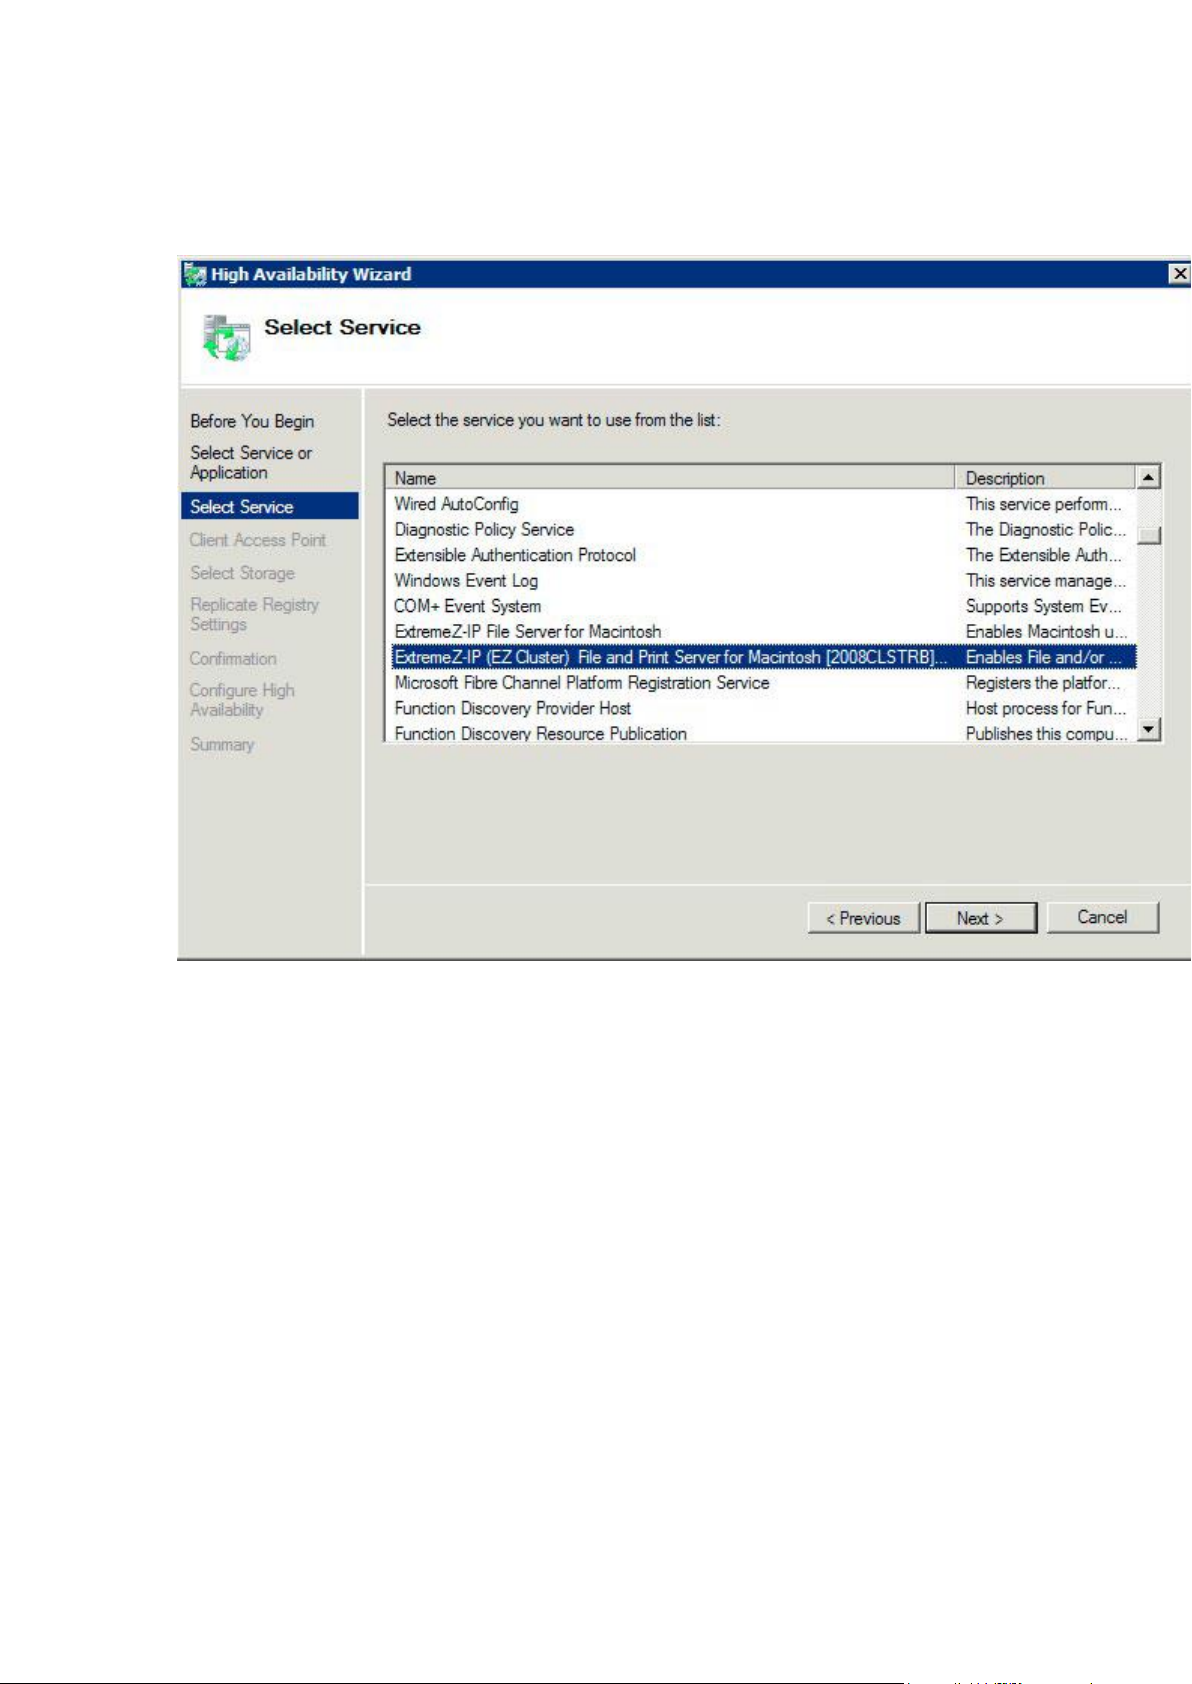The width and height of the screenshot is (1192, 1684).
Task: Click the Select Service header icon
Action: [226, 337]
